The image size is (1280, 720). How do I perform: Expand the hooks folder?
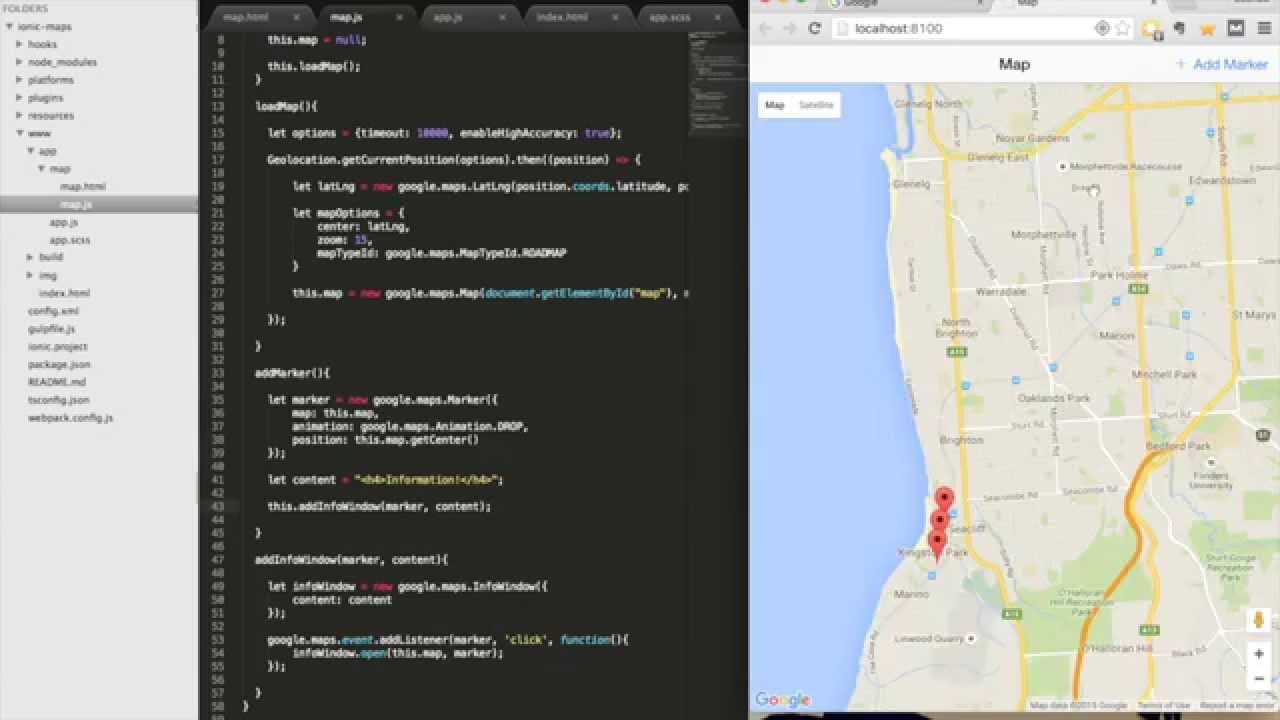tap(19, 44)
